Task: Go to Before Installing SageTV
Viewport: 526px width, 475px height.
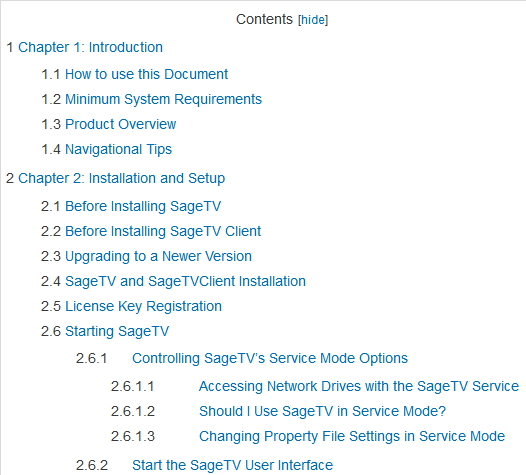Action: pos(143,206)
